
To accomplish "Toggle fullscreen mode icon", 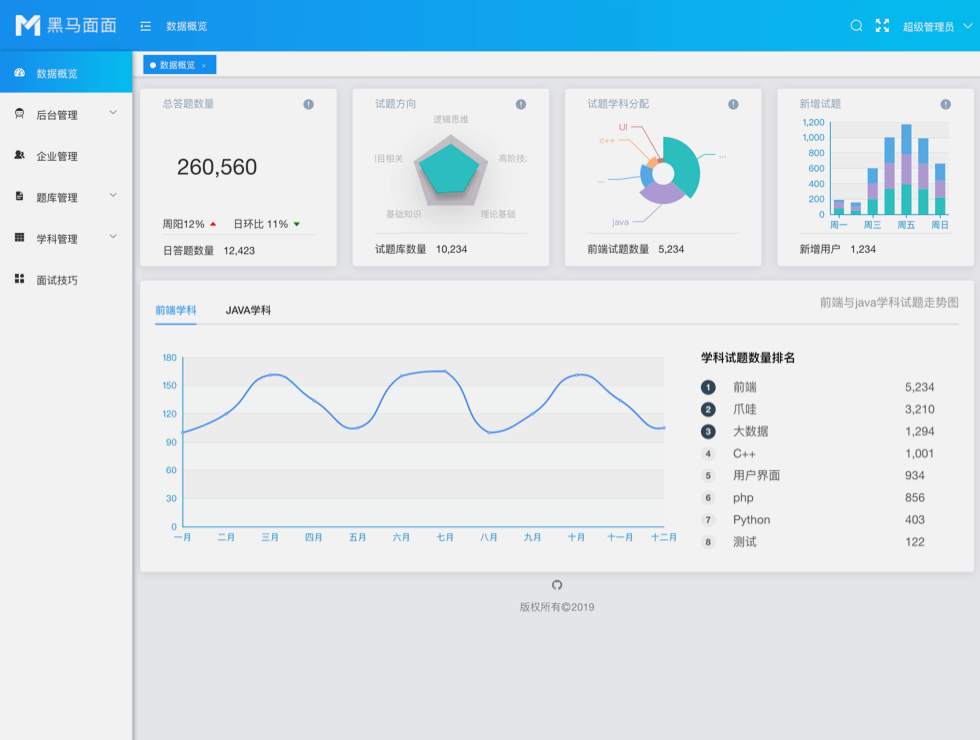I will click(x=882, y=26).
